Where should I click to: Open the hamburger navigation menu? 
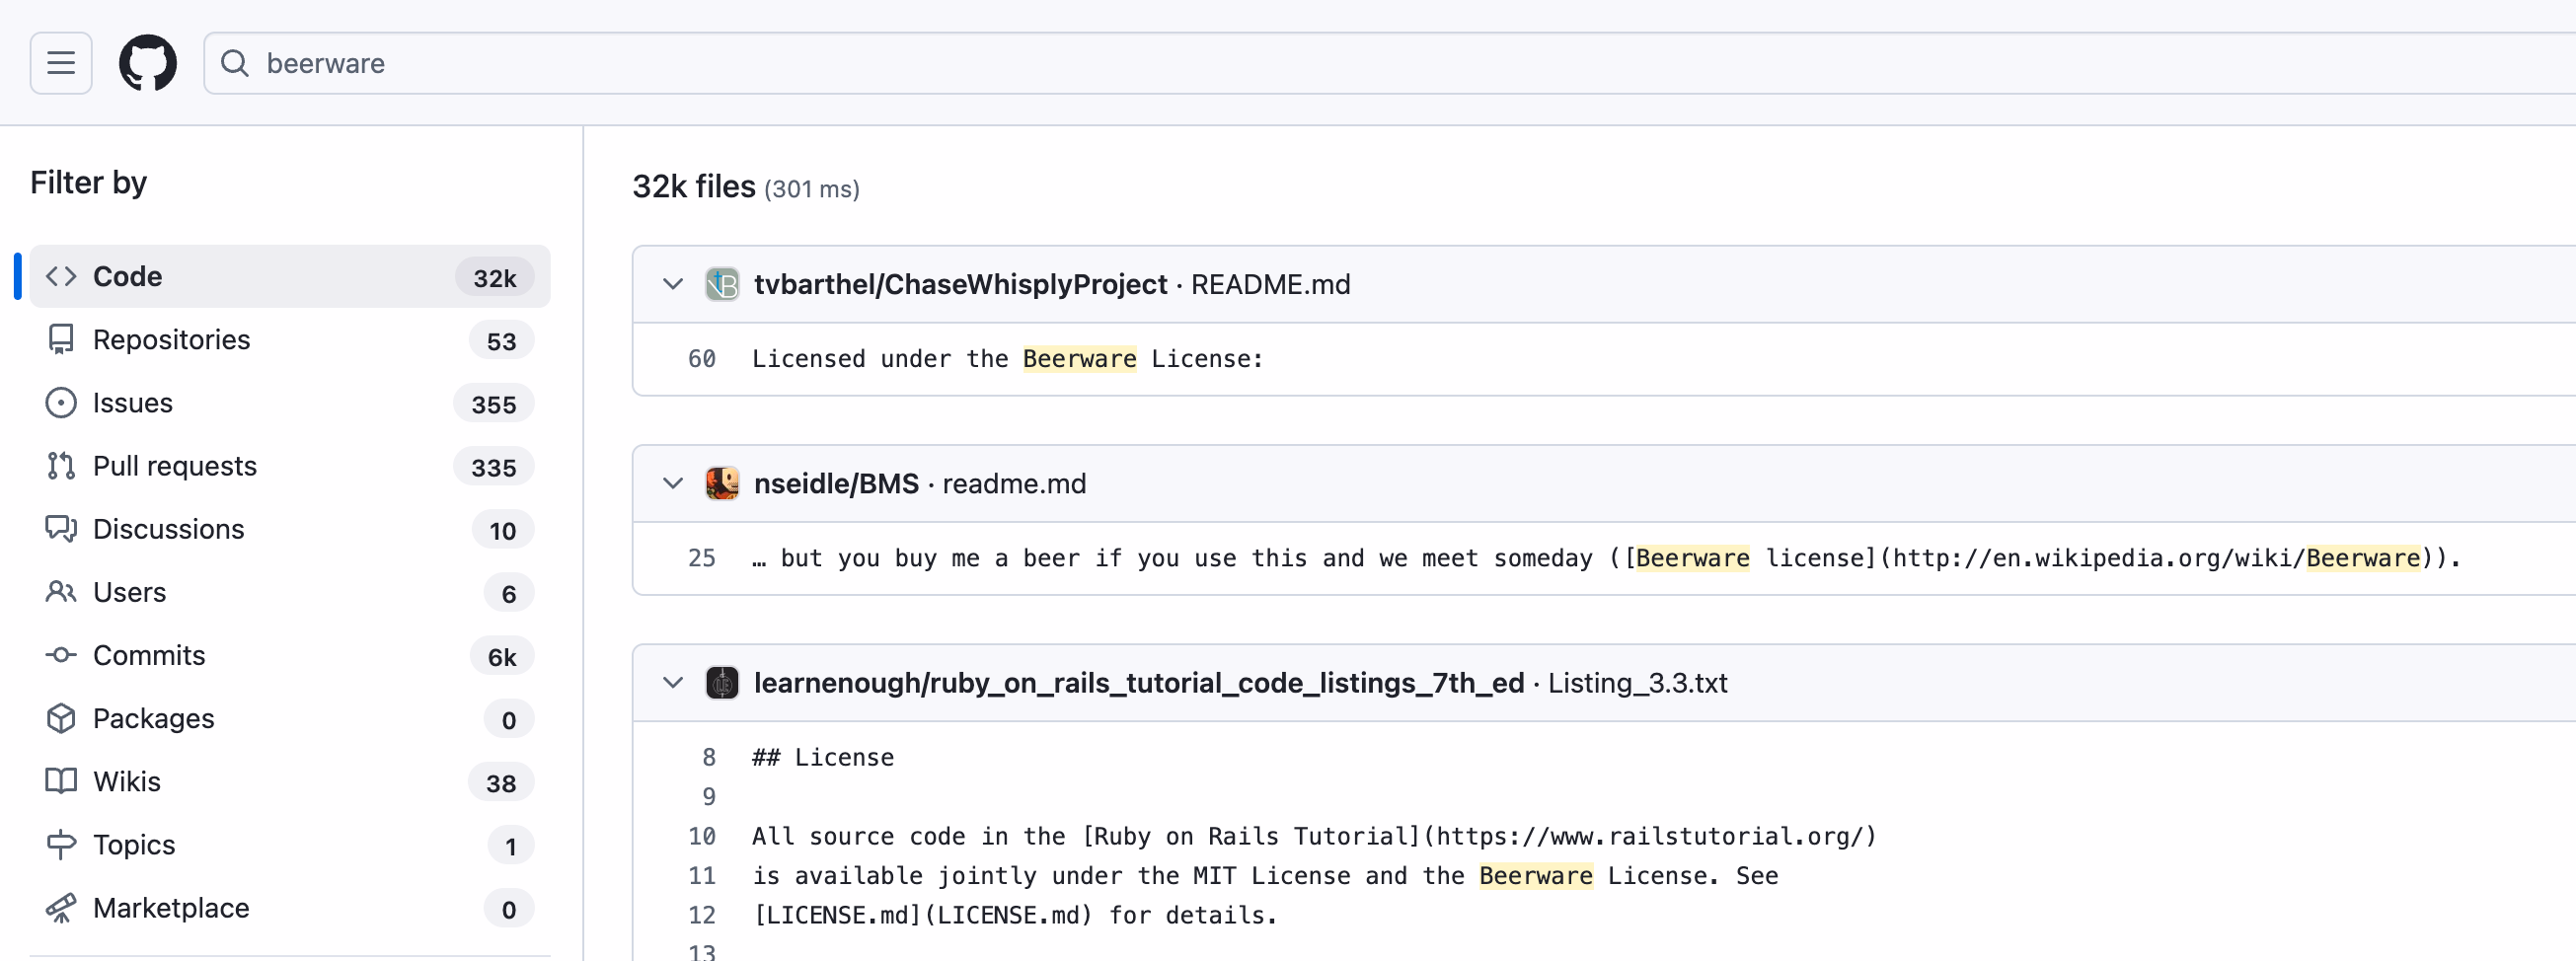[60, 62]
